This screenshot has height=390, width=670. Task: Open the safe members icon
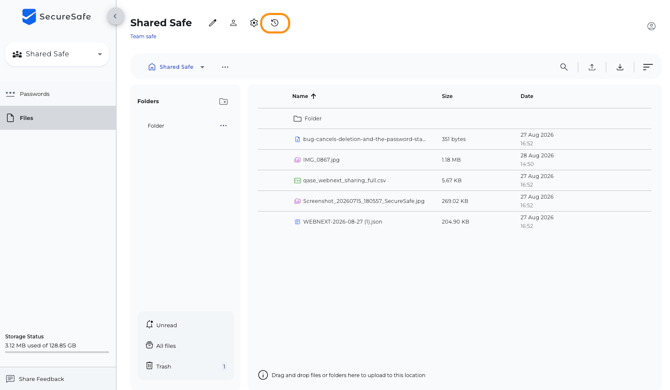tap(233, 23)
